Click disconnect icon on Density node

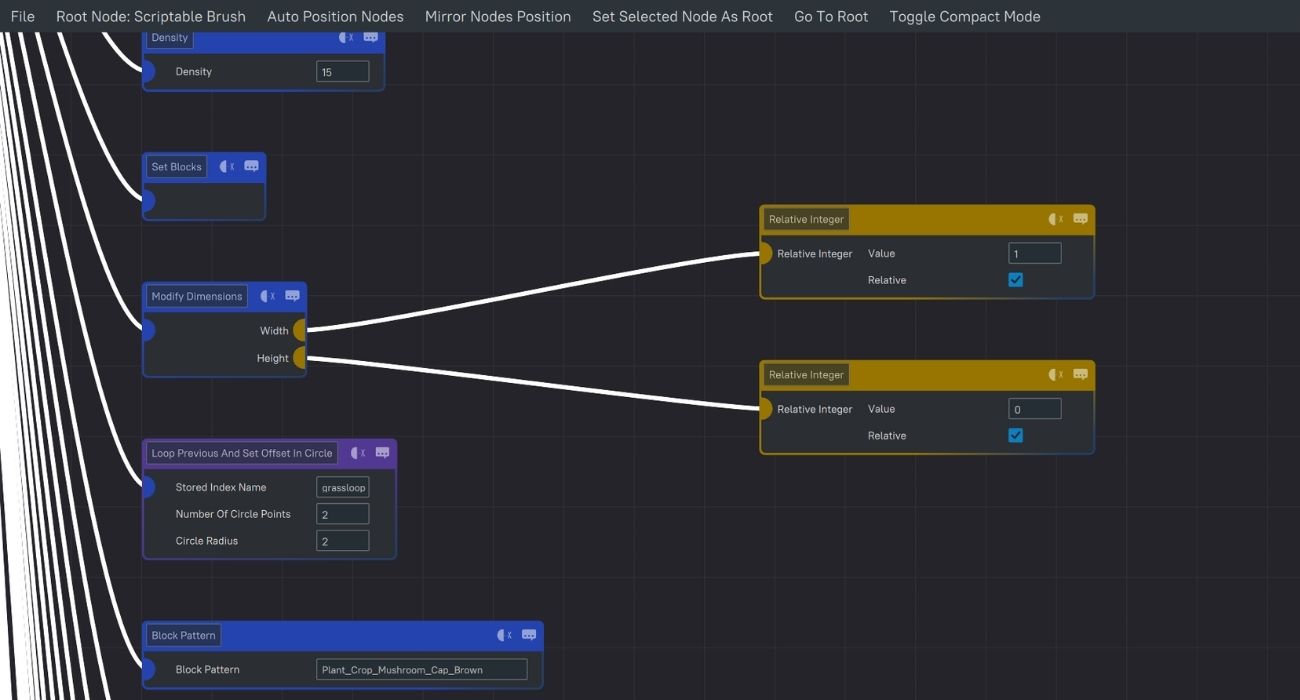point(346,38)
